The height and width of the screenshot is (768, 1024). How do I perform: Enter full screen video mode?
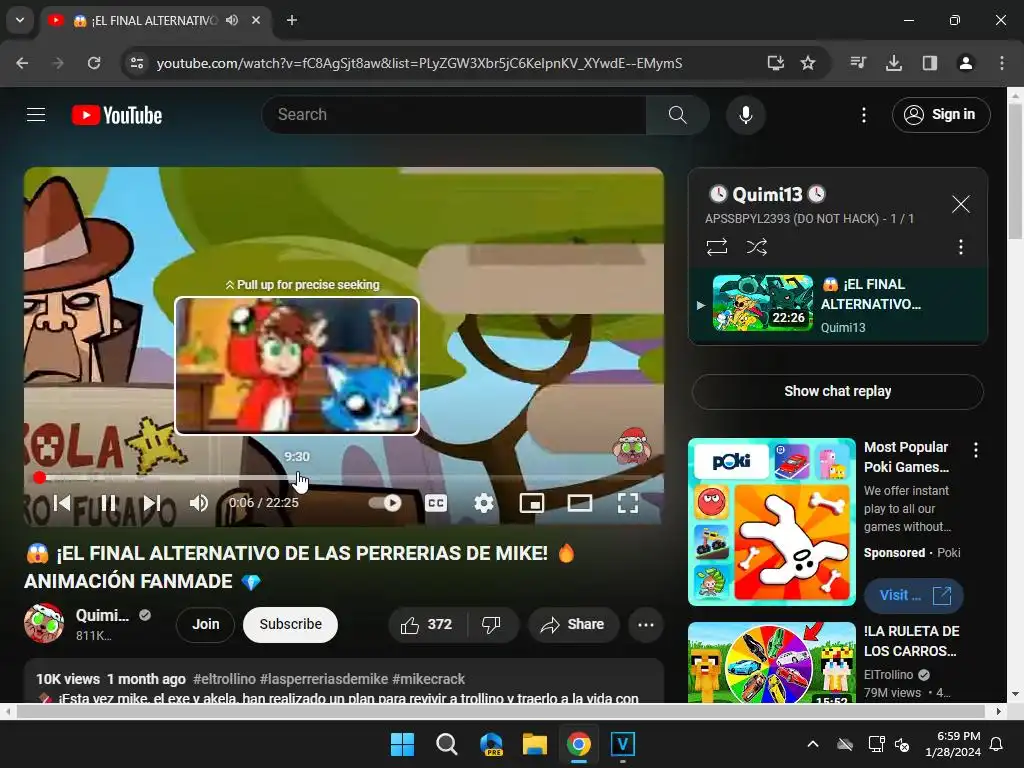pos(628,503)
